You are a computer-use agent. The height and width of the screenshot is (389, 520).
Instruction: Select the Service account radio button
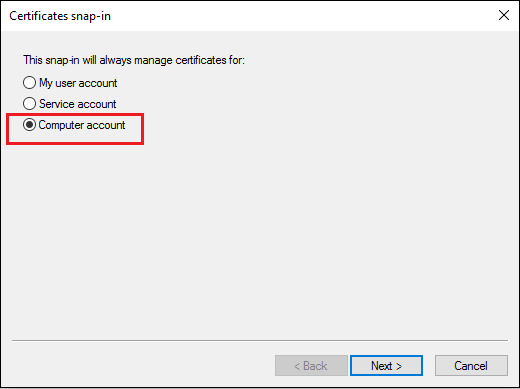(x=29, y=104)
